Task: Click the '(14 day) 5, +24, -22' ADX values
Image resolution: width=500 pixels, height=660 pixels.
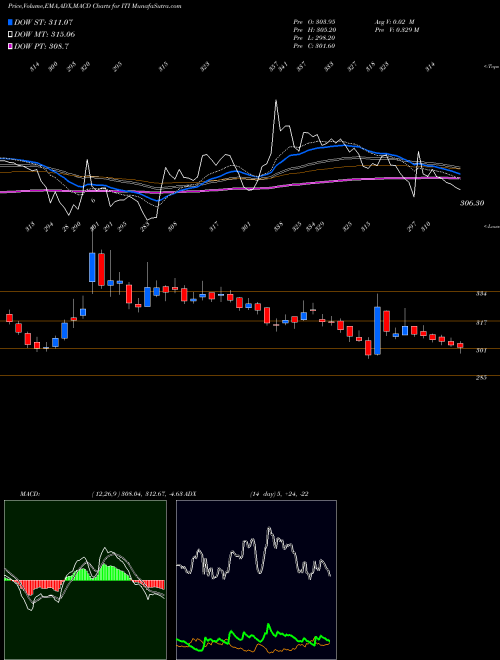Action: (x=279, y=494)
